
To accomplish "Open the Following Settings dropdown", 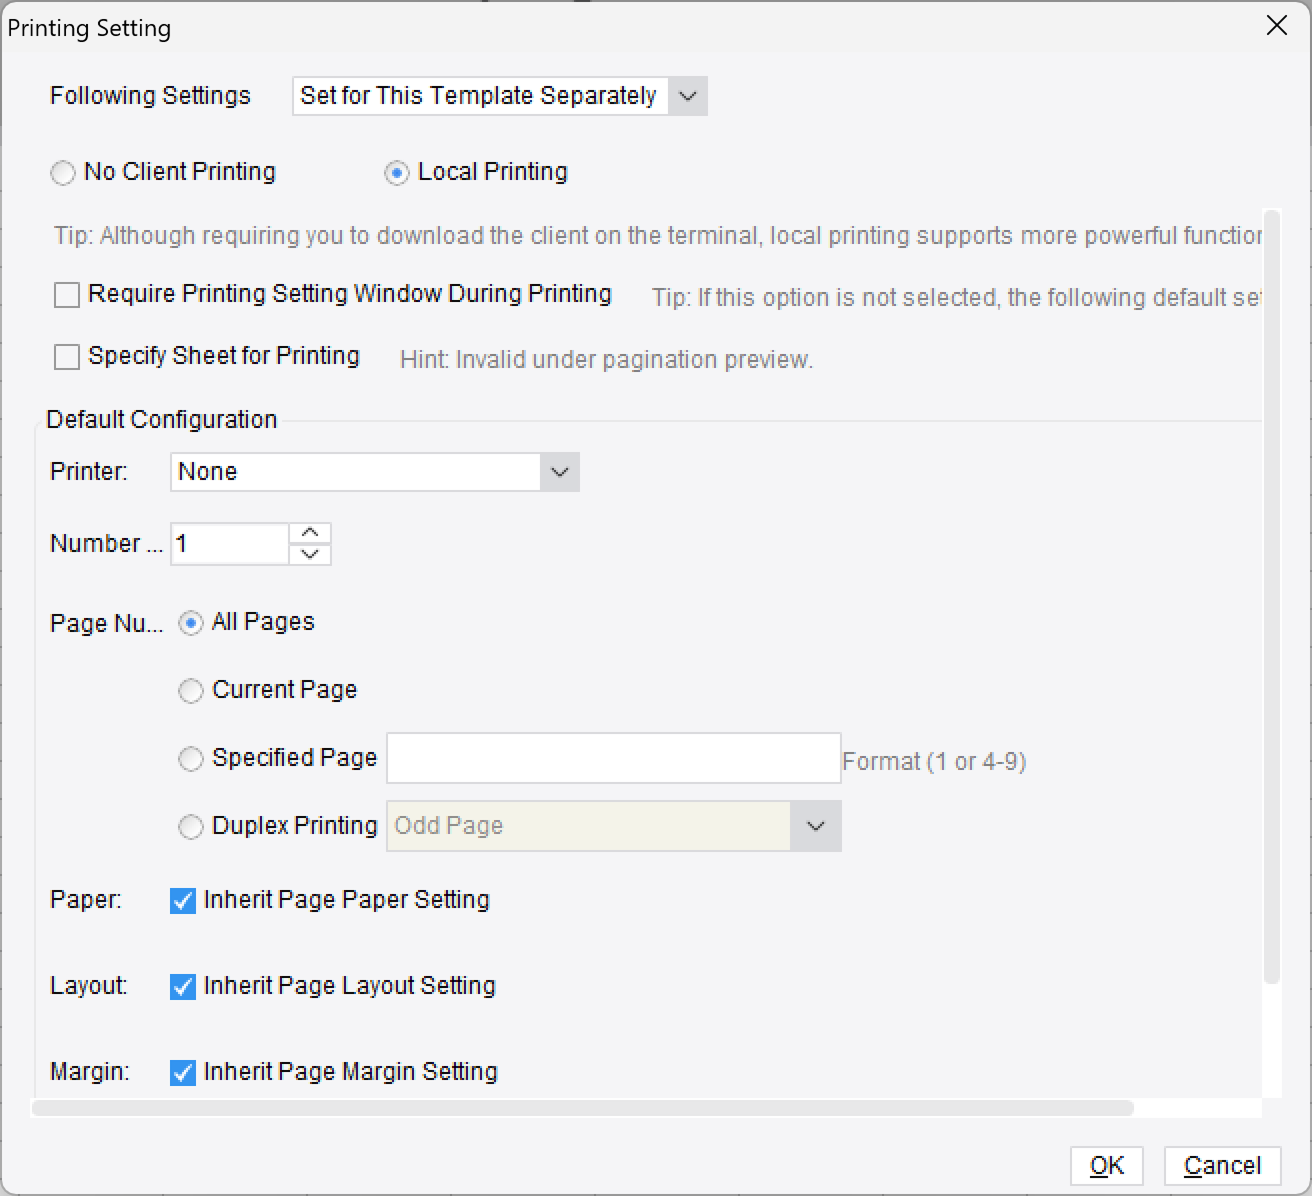I will (x=686, y=96).
